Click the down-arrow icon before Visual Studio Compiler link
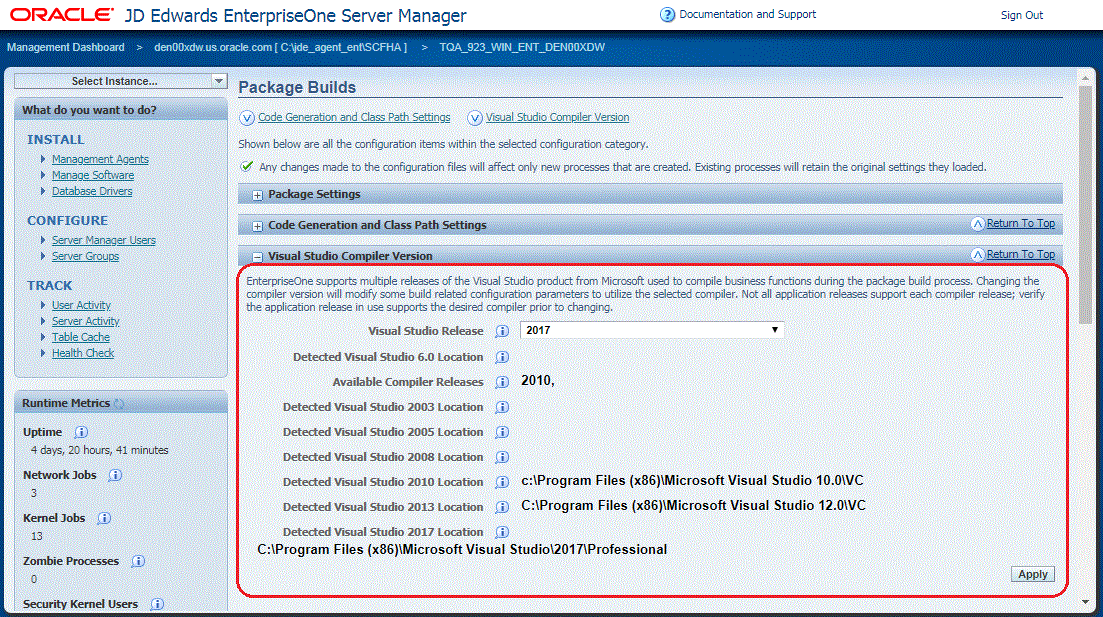This screenshot has width=1103, height=617. point(475,117)
